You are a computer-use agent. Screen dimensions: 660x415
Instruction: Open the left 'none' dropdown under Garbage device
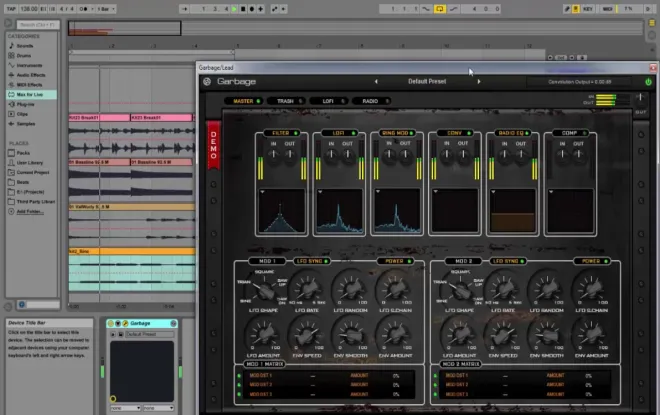click(x=125, y=408)
